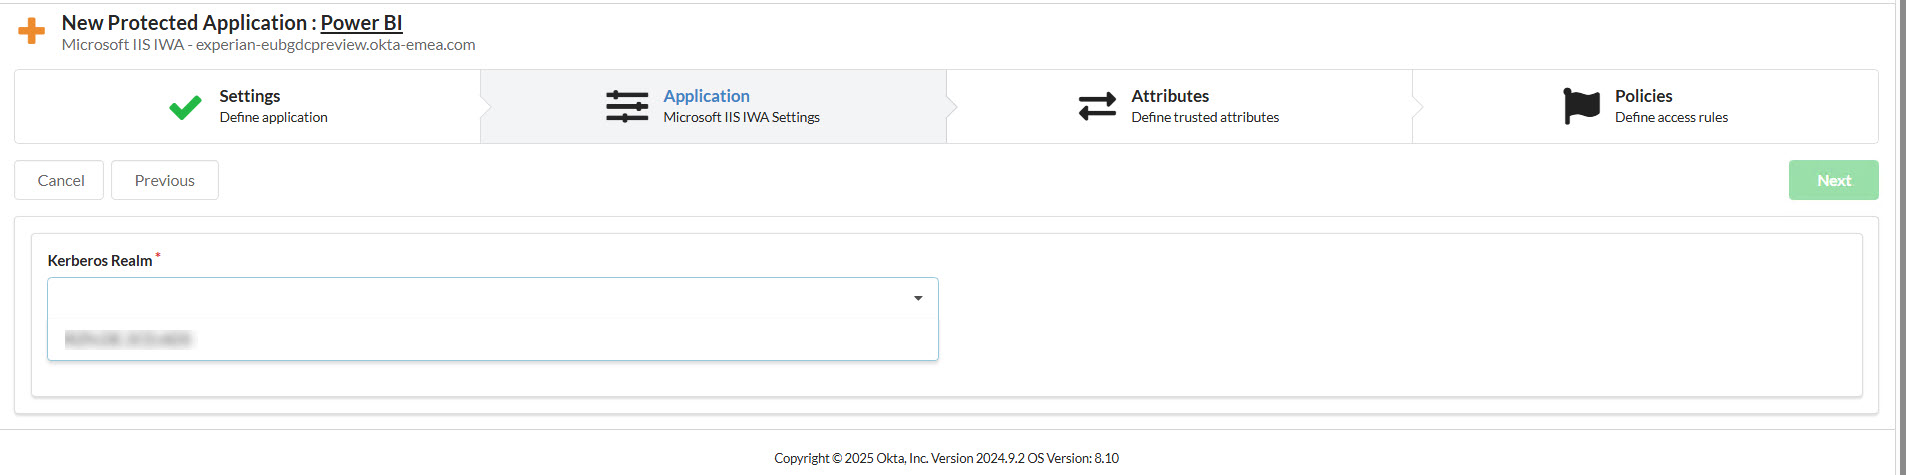Click the "Define access rules" subtitle

[1671, 117]
